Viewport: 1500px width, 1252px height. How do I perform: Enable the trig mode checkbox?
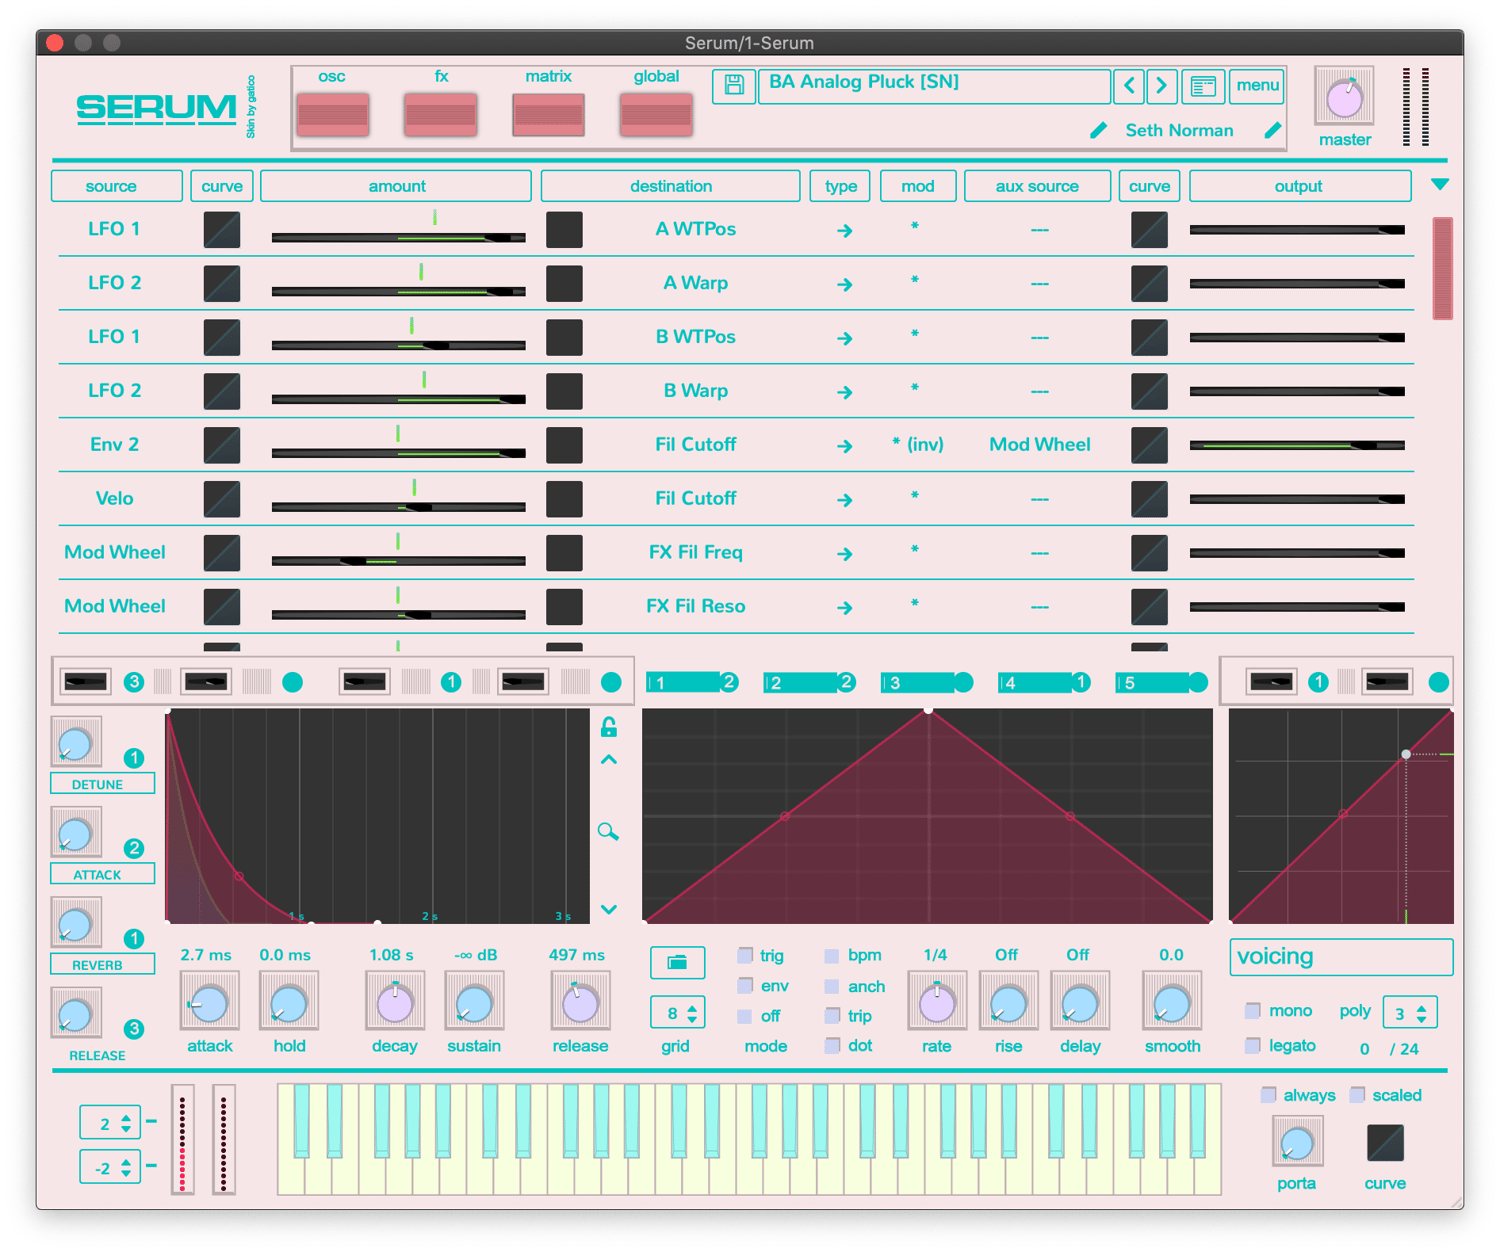point(745,955)
